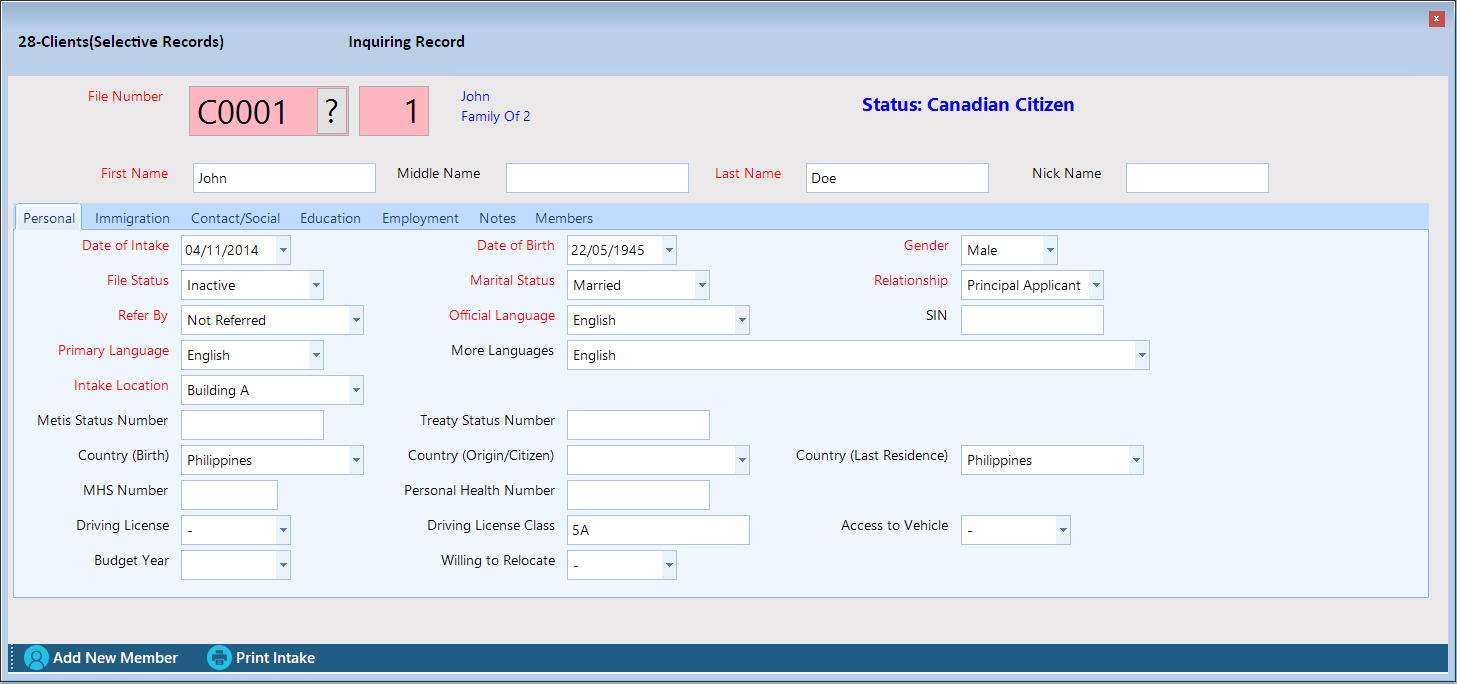
Task: Click the question mark lookup button
Action: (x=332, y=111)
